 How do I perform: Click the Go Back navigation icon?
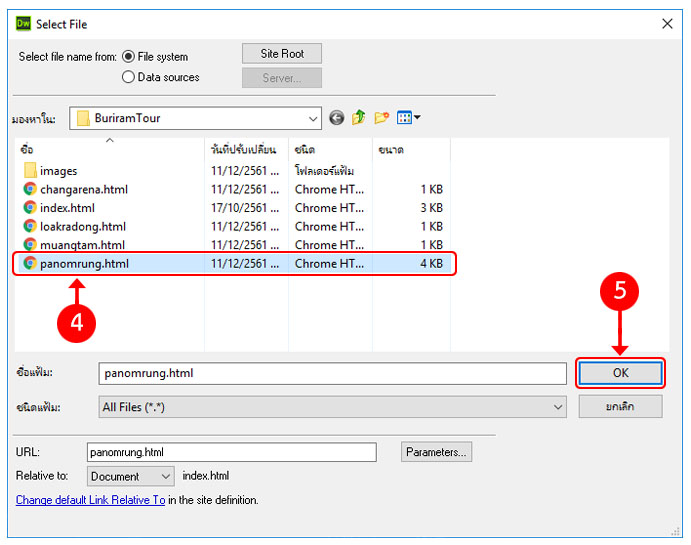(x=336, y=118)
